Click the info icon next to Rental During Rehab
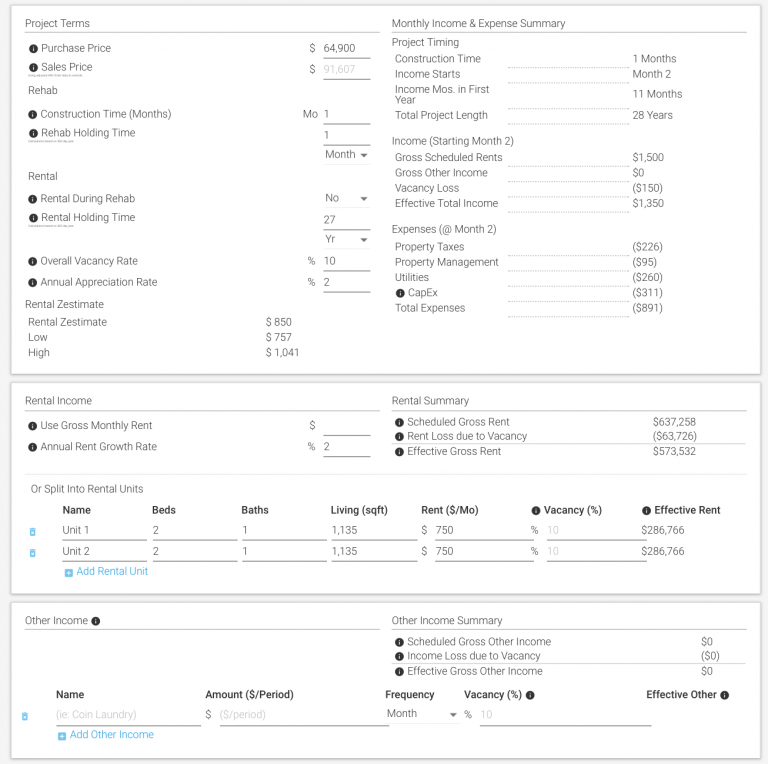The width and height of the screenshot is (768, 764). [32, 199]
